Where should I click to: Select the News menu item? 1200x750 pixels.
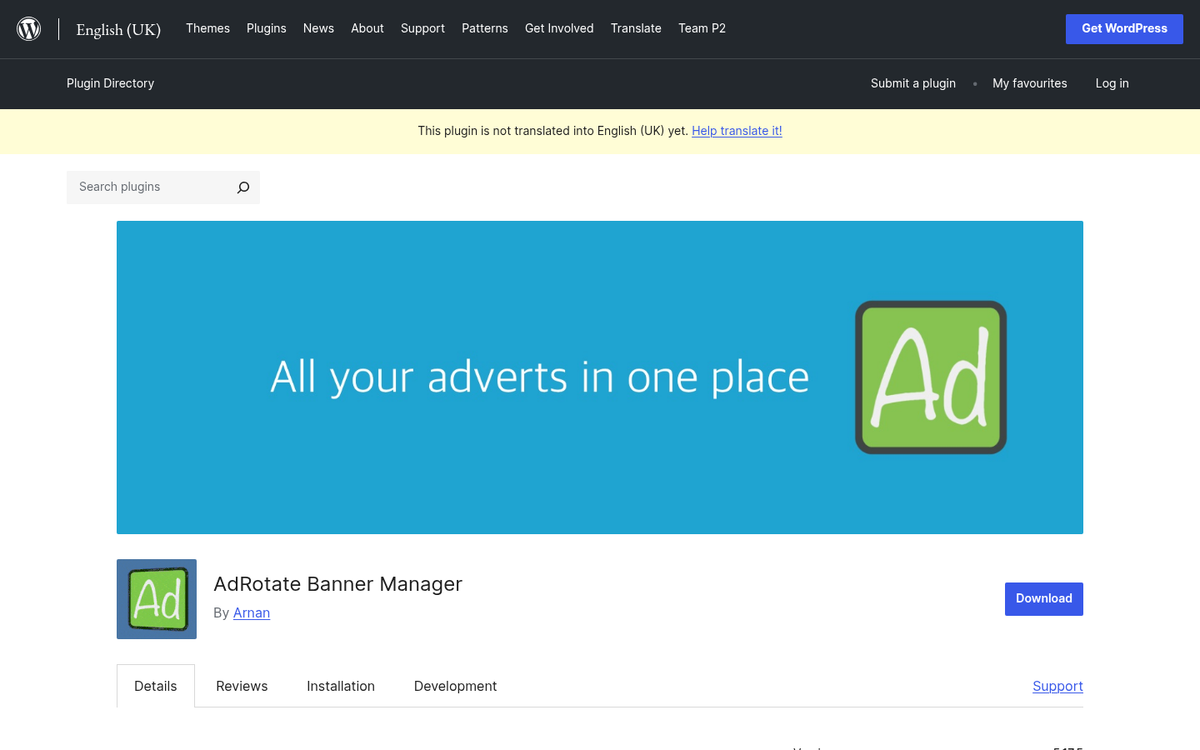pyautogui.click(x=318, y=28)
